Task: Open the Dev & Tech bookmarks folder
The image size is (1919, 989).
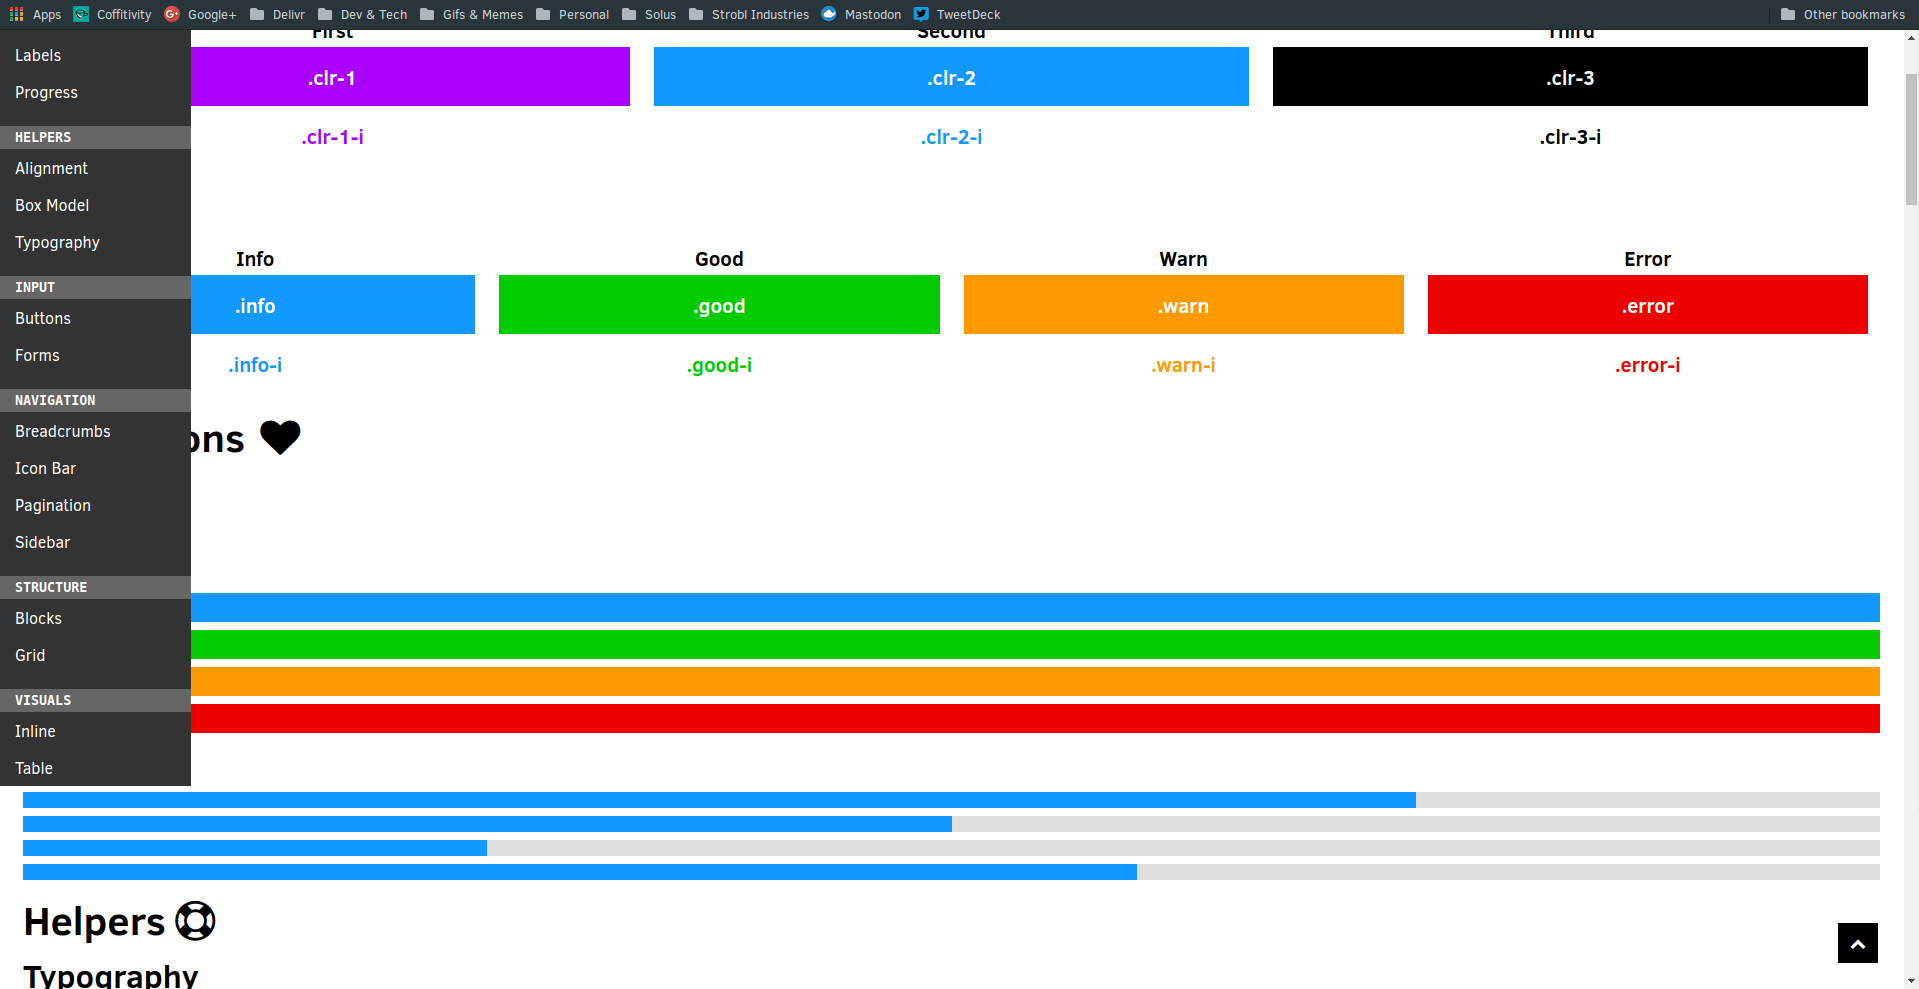Action: tap(362, 14)
